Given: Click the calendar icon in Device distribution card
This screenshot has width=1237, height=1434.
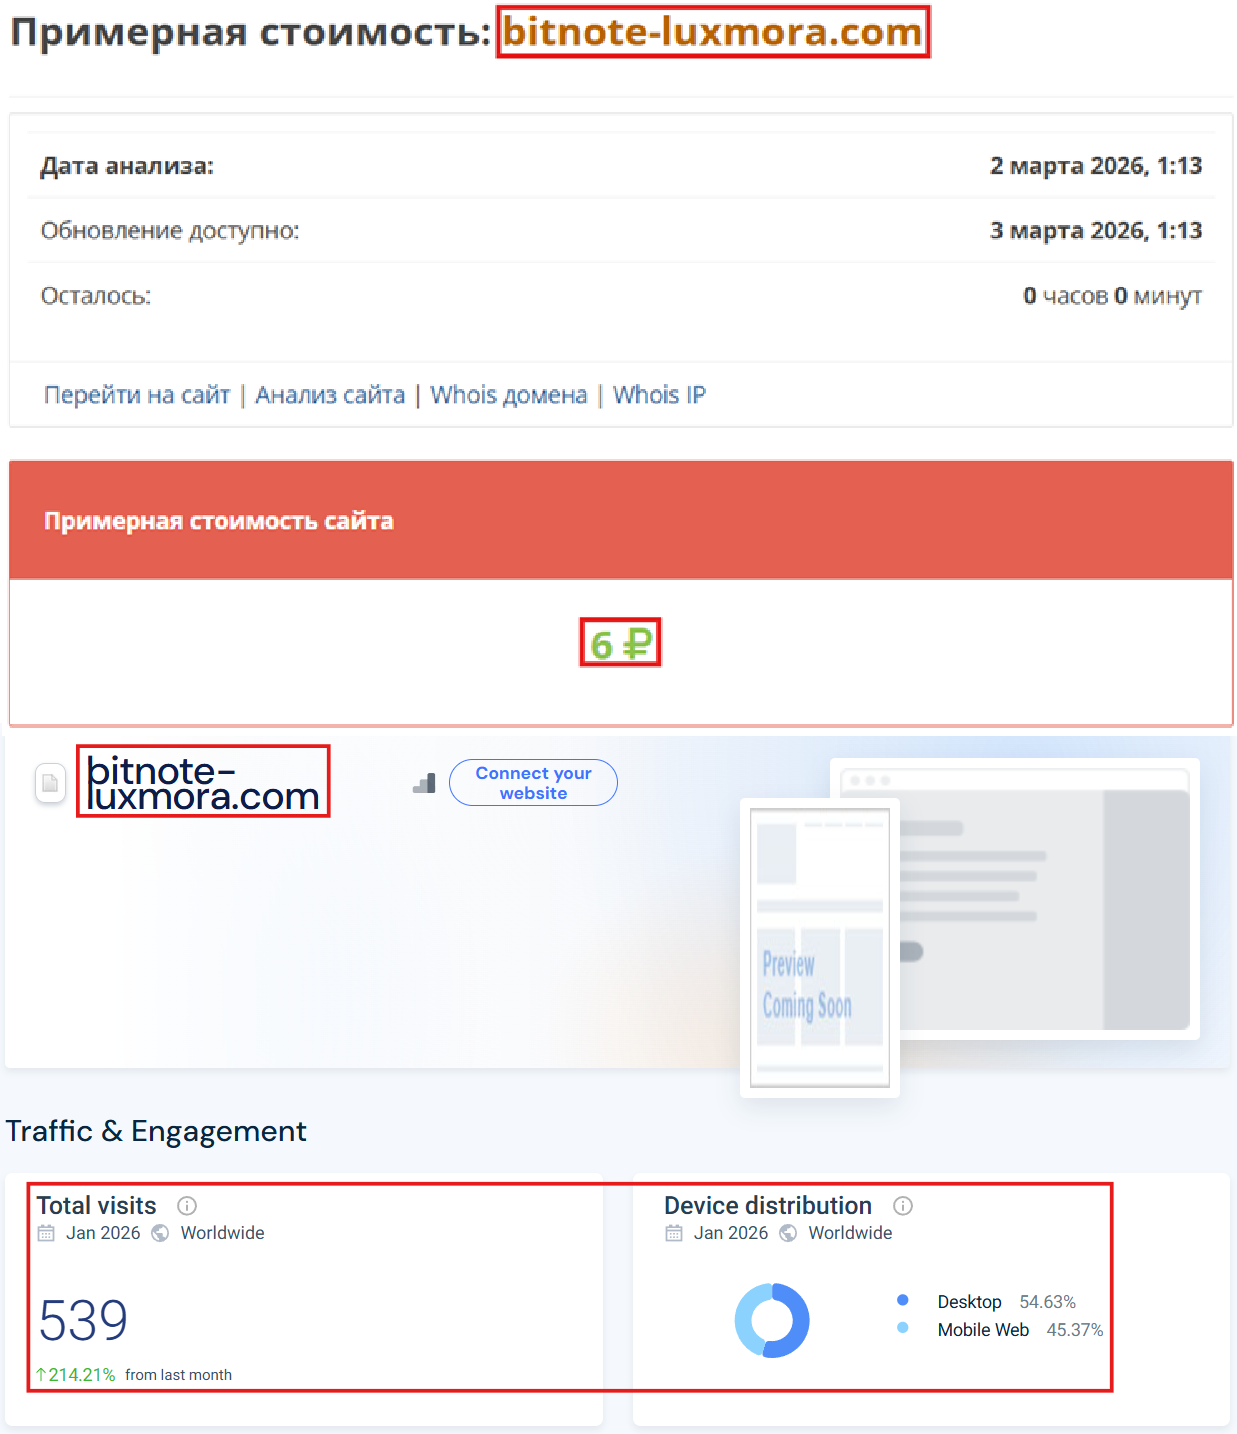Looking at the screenshot, I should 672,1233.
